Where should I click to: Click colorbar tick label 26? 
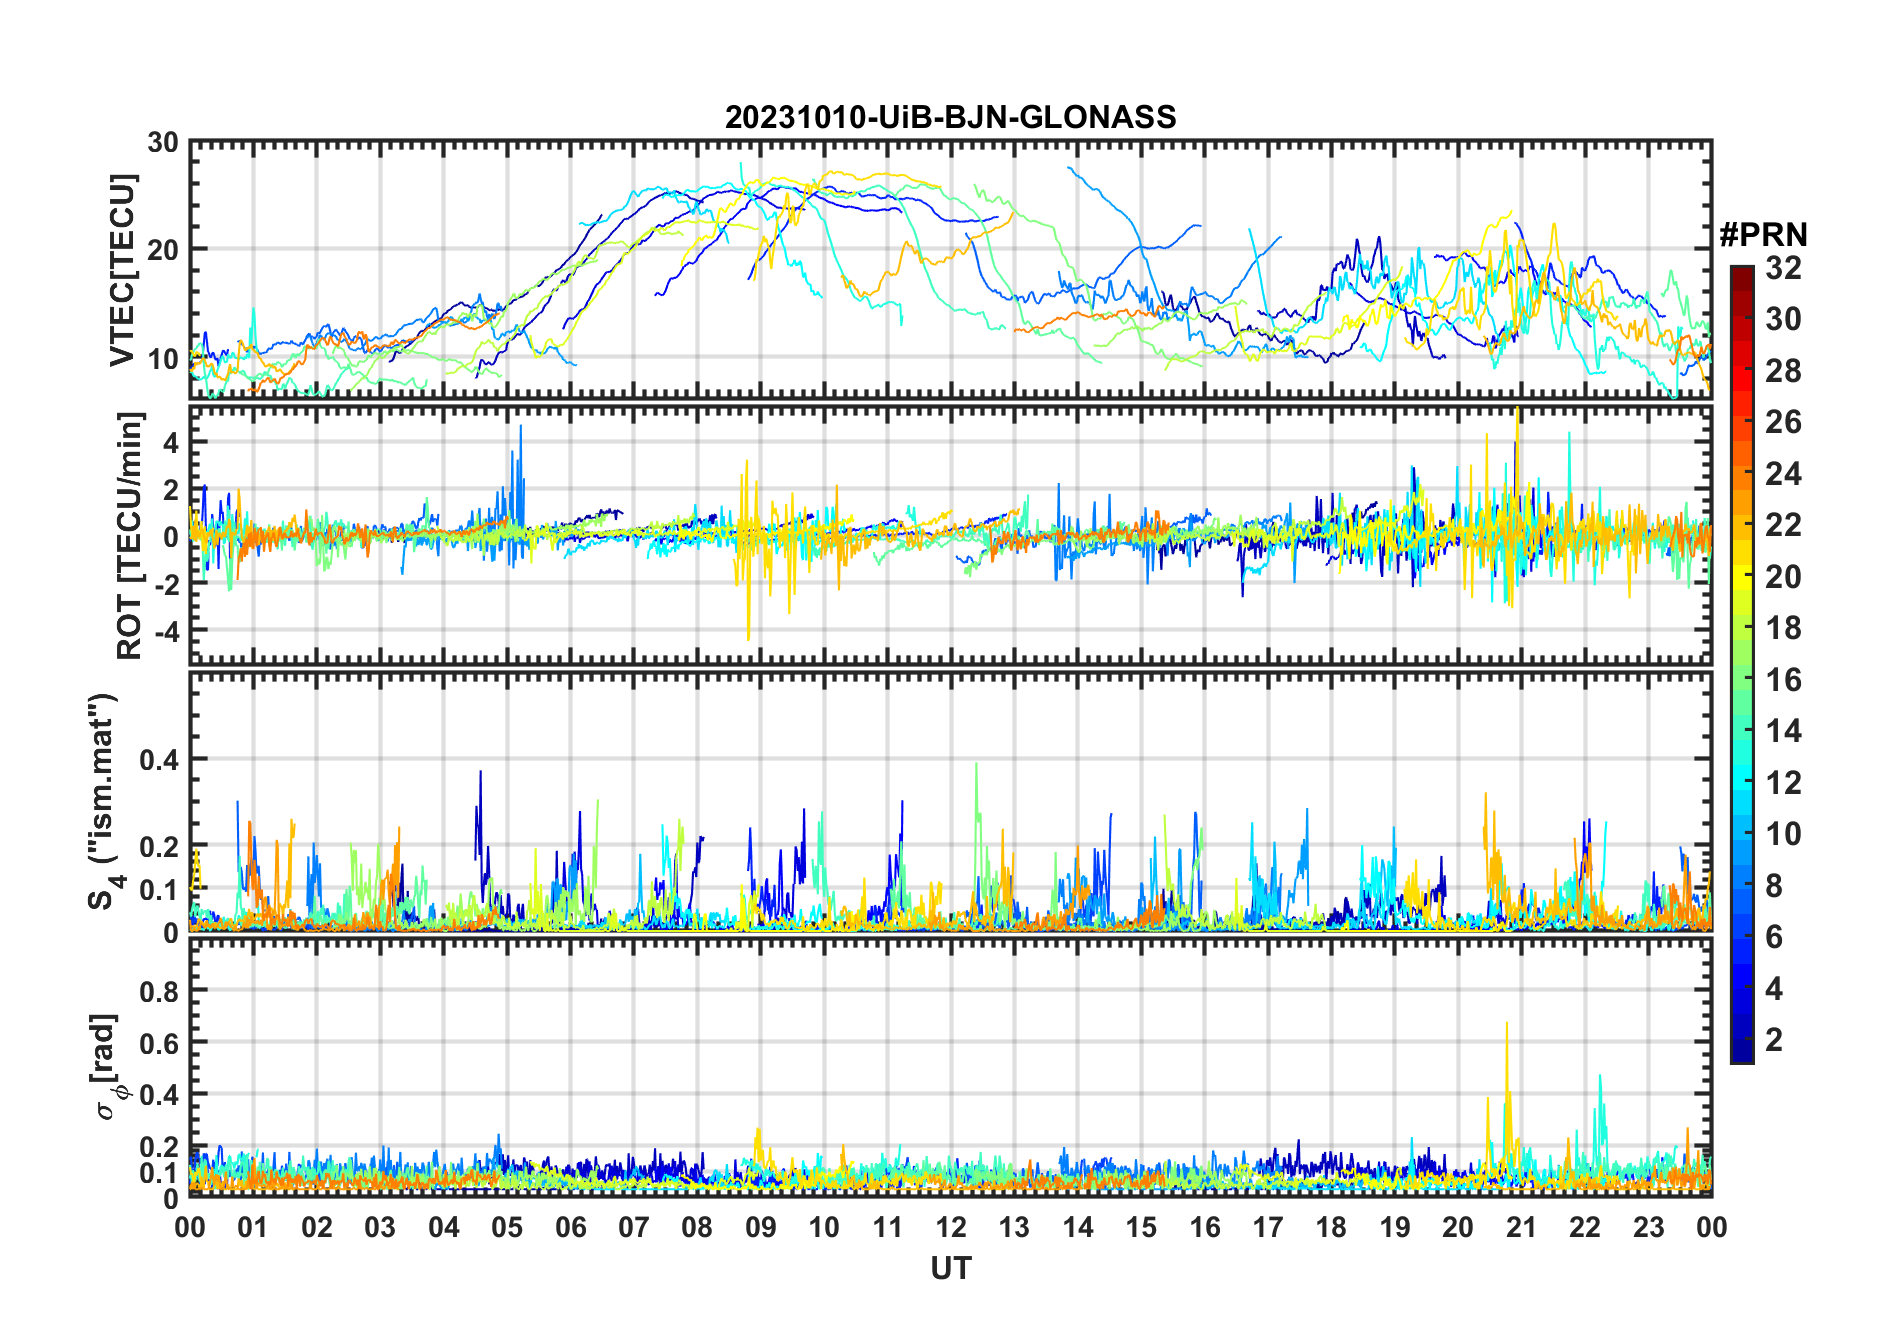click(x=1783, y=422)
